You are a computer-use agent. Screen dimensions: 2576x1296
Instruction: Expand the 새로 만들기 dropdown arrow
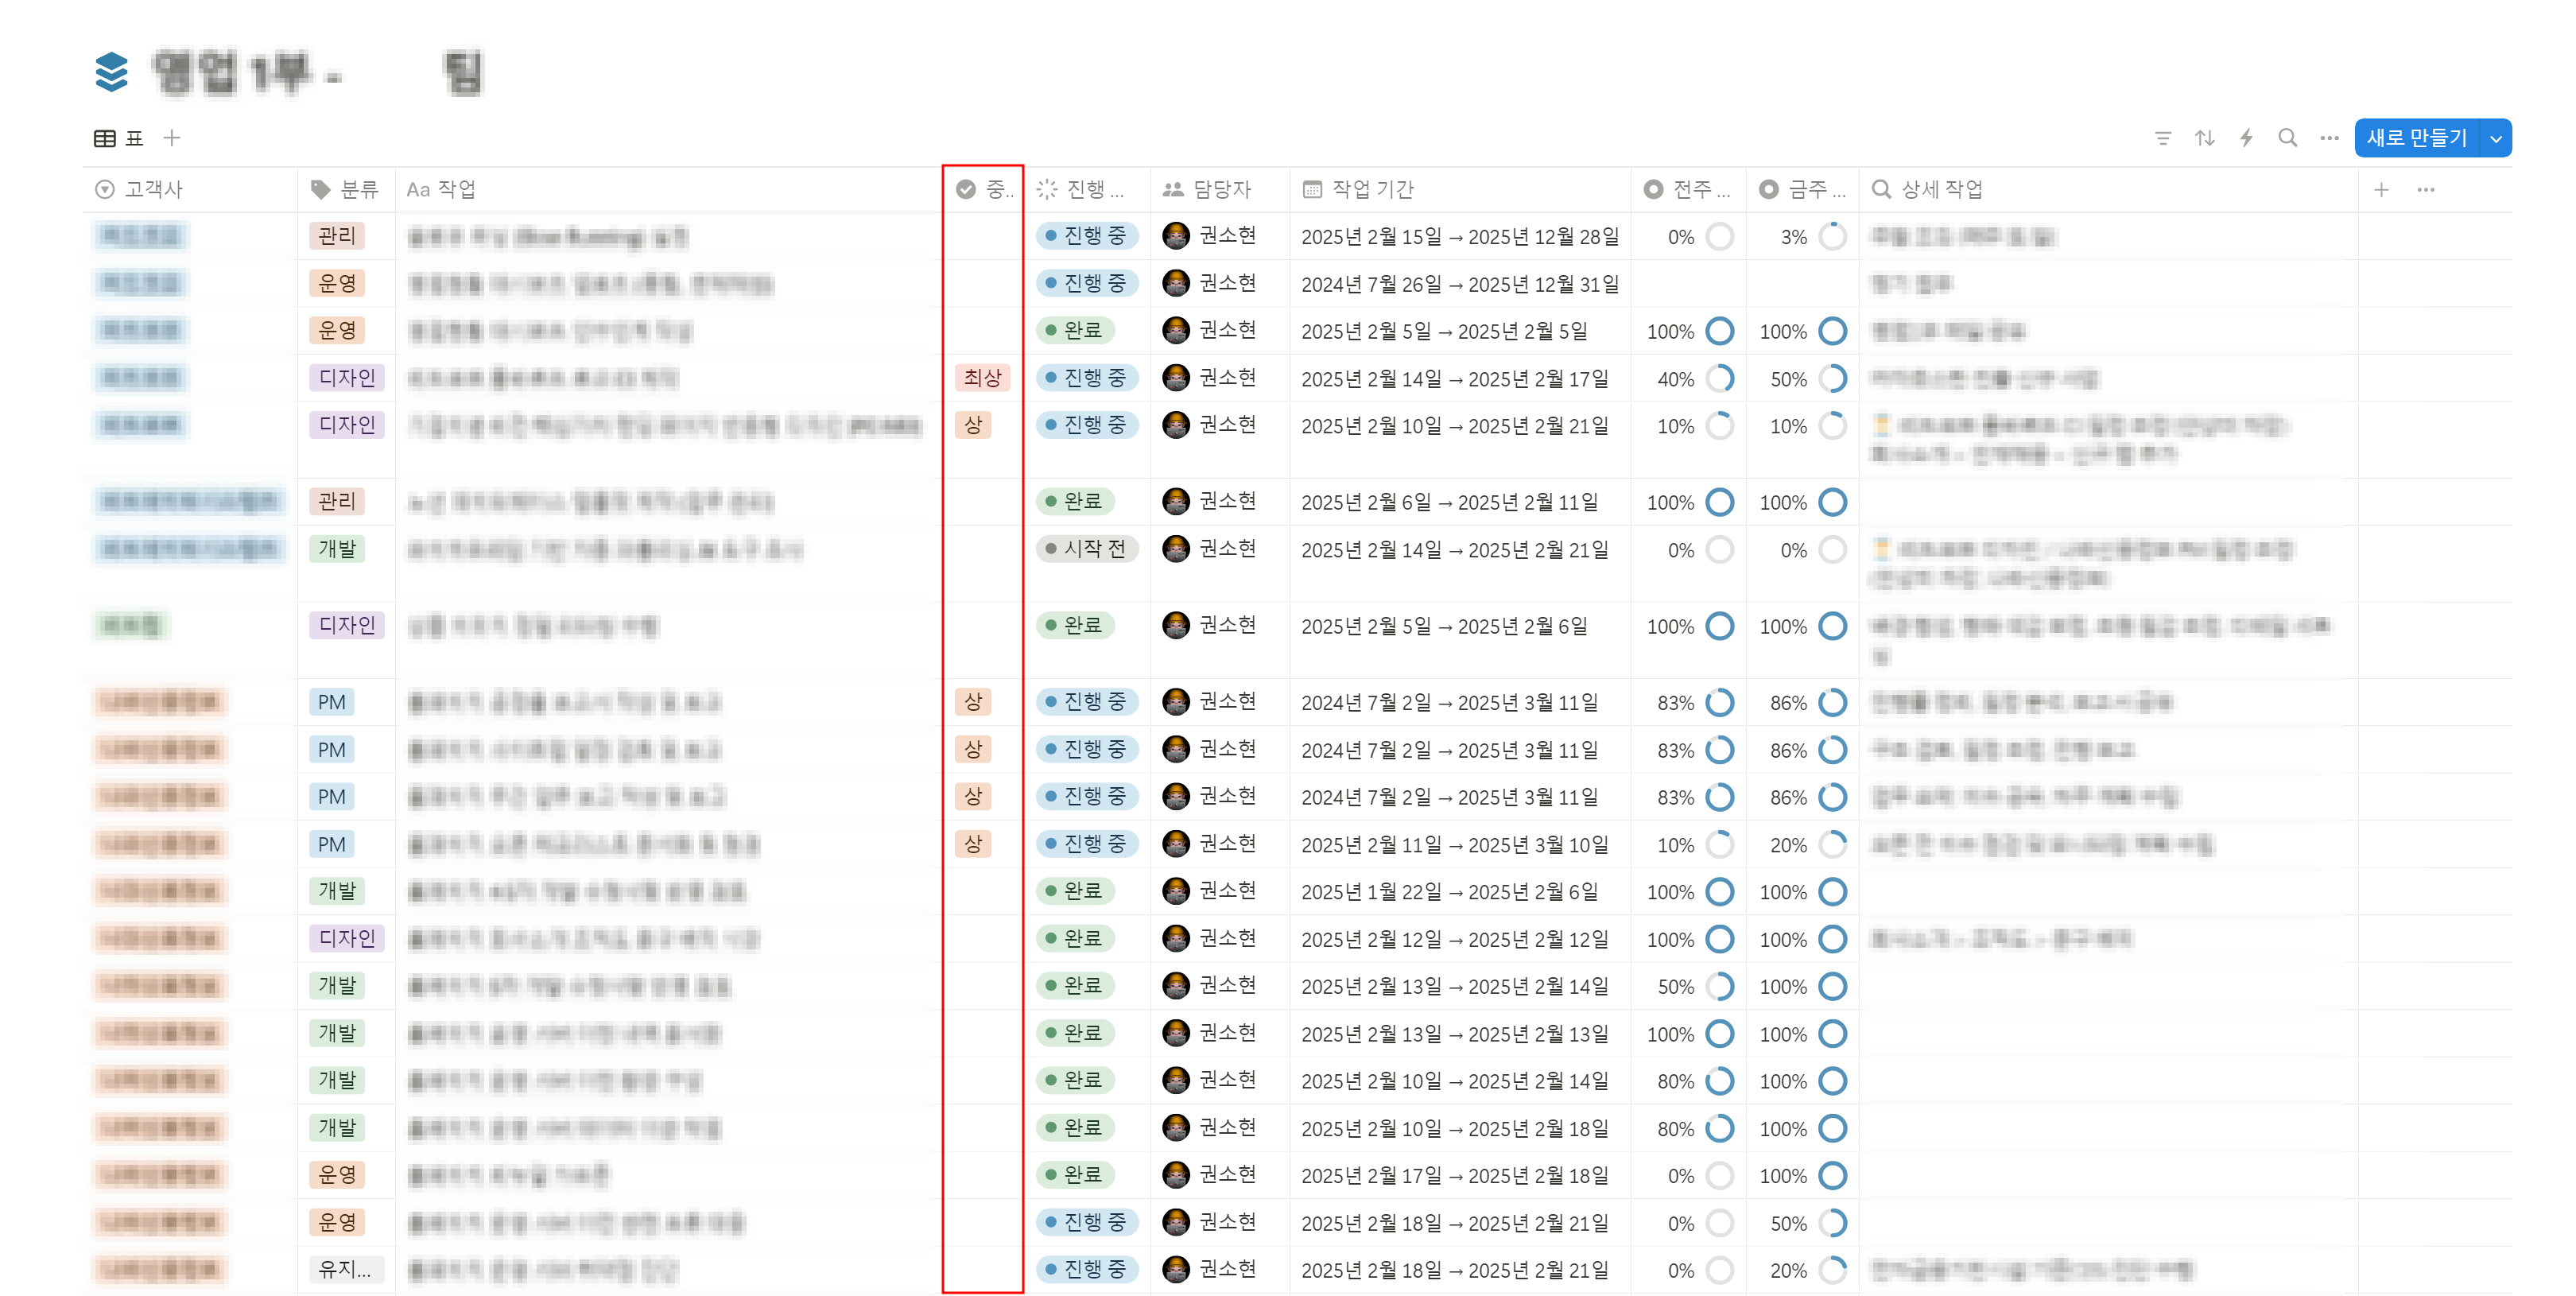[x=2495, y=138]
